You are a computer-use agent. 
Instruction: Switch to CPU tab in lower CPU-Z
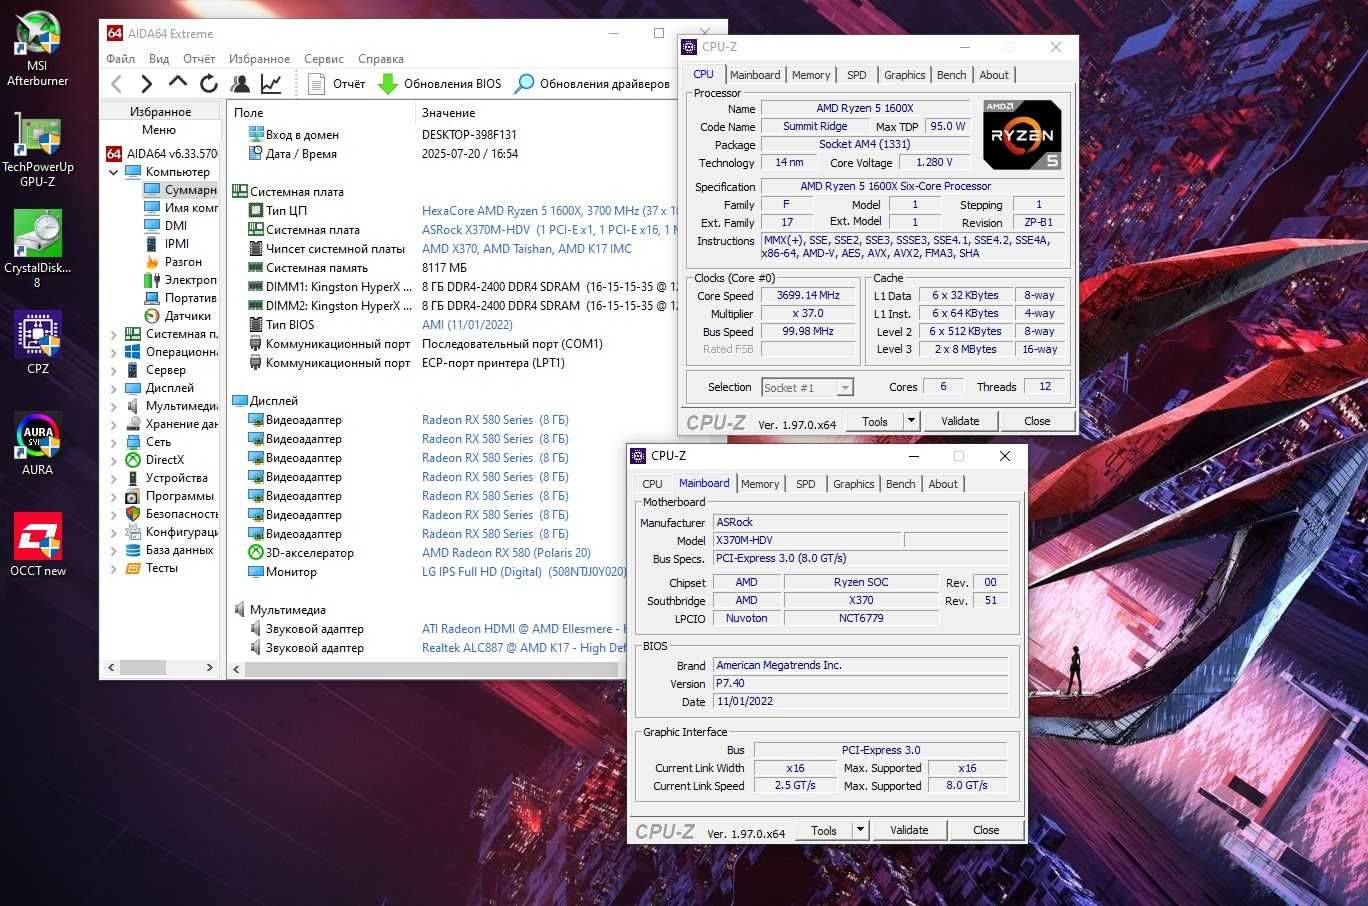652,484
